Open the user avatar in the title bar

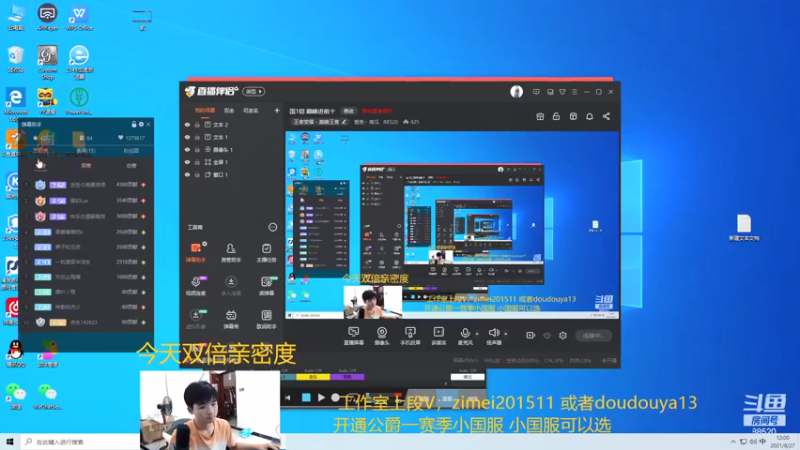click(516, 91)
